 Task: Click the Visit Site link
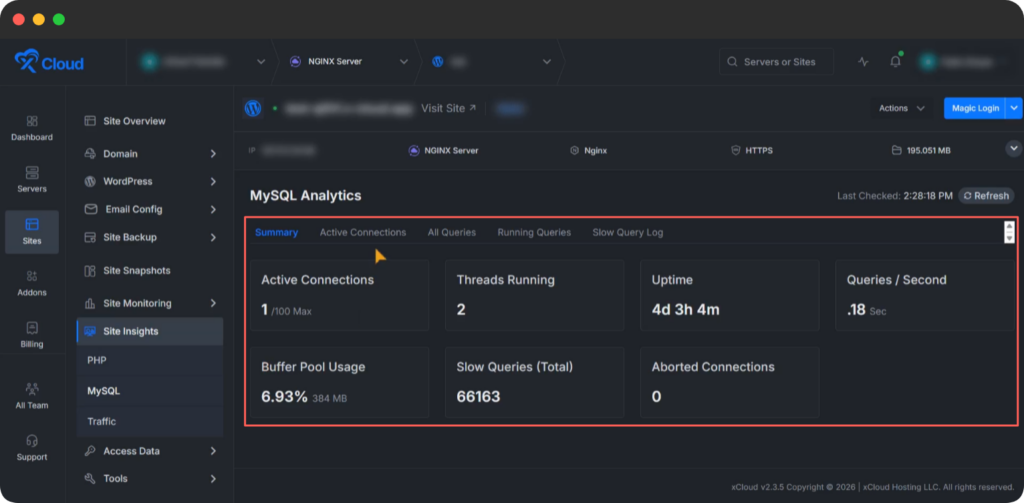(x=448, y=108)
